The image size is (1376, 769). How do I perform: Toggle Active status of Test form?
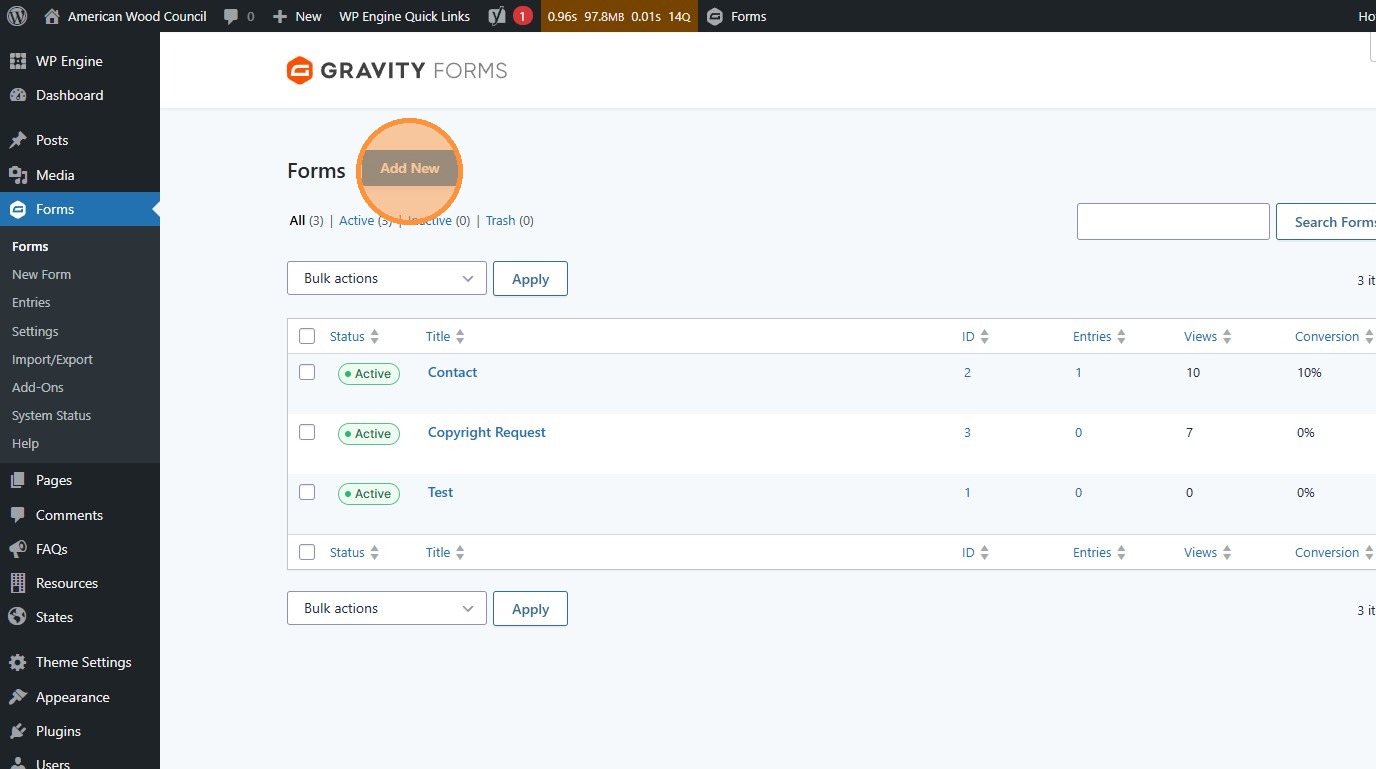(x=369, y=493)
